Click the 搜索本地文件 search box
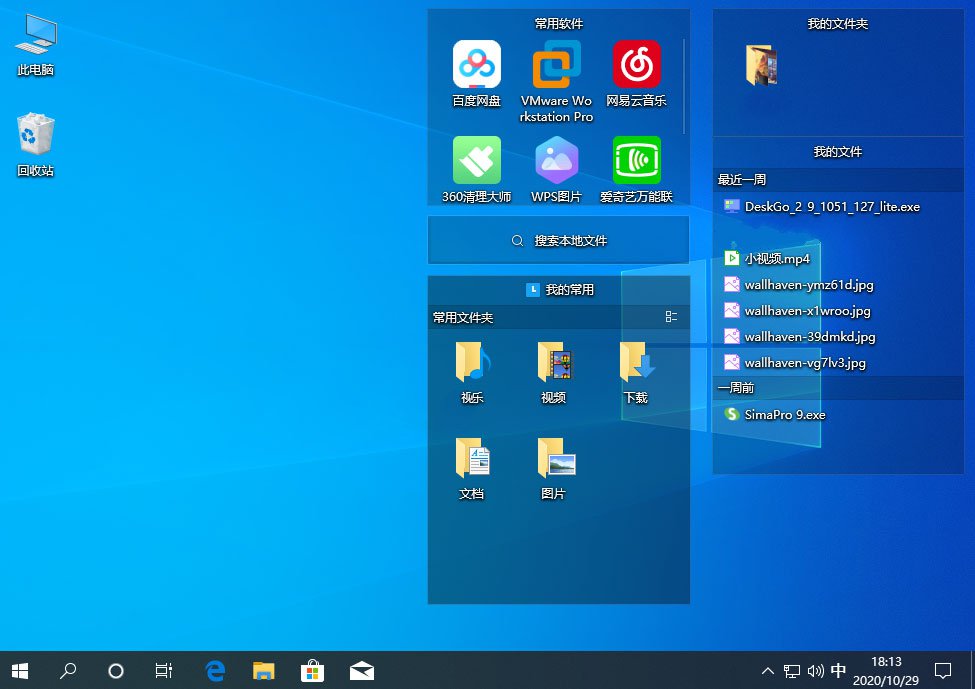Image resolution: width=975 pixels, height=689 pixels. pos(558,240)
